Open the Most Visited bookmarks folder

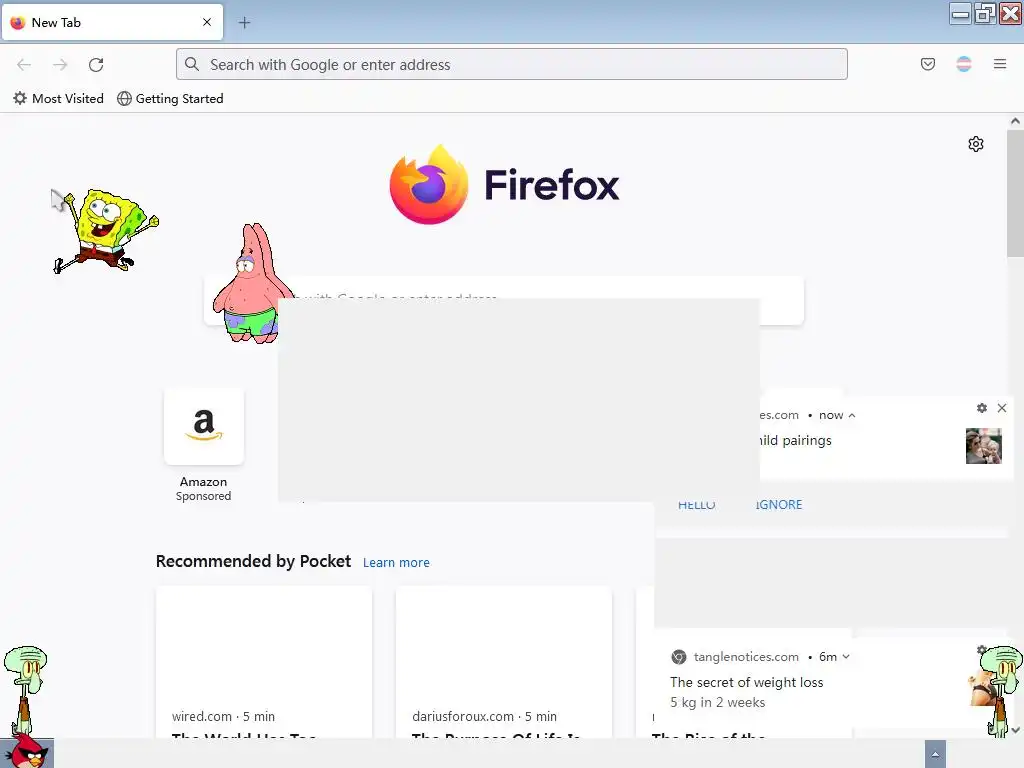coord(59,99)
